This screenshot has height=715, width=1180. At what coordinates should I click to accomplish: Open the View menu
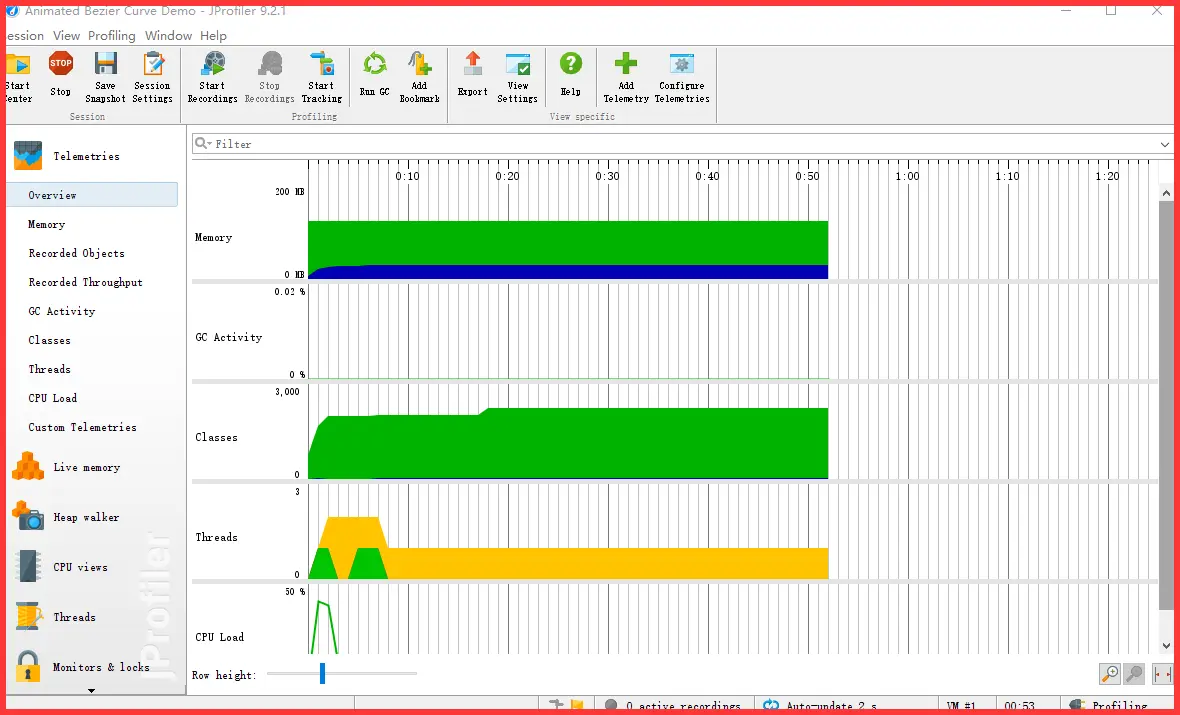point(66,35)
